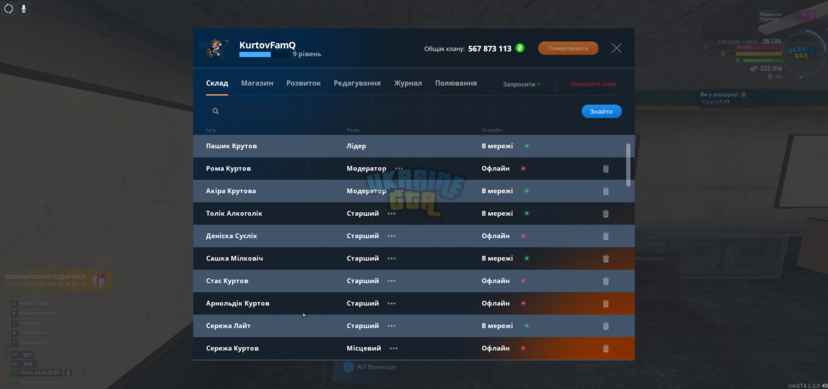Click the Безкоштовний подарунок banner
Viewport: 828px width, 389px height.
pyautogui.click(x=56, y=280)
